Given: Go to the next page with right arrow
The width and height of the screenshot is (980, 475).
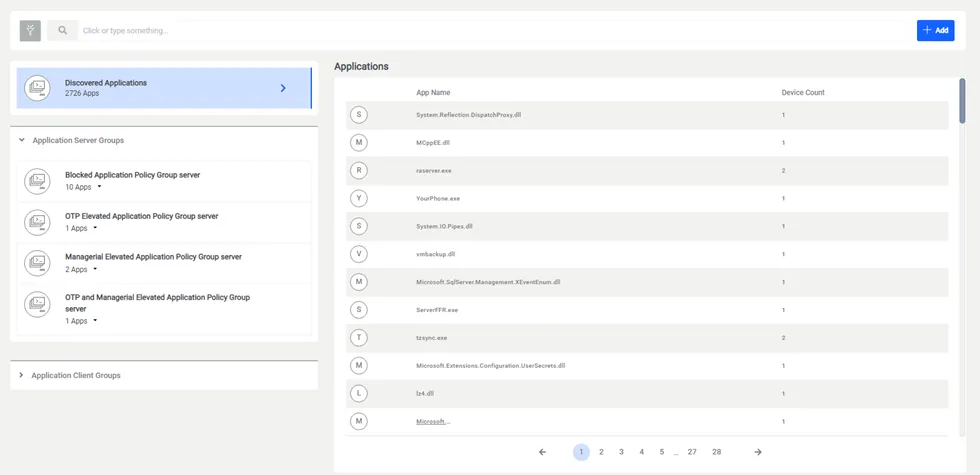Looking at the screenshot, I should point(758,452).
